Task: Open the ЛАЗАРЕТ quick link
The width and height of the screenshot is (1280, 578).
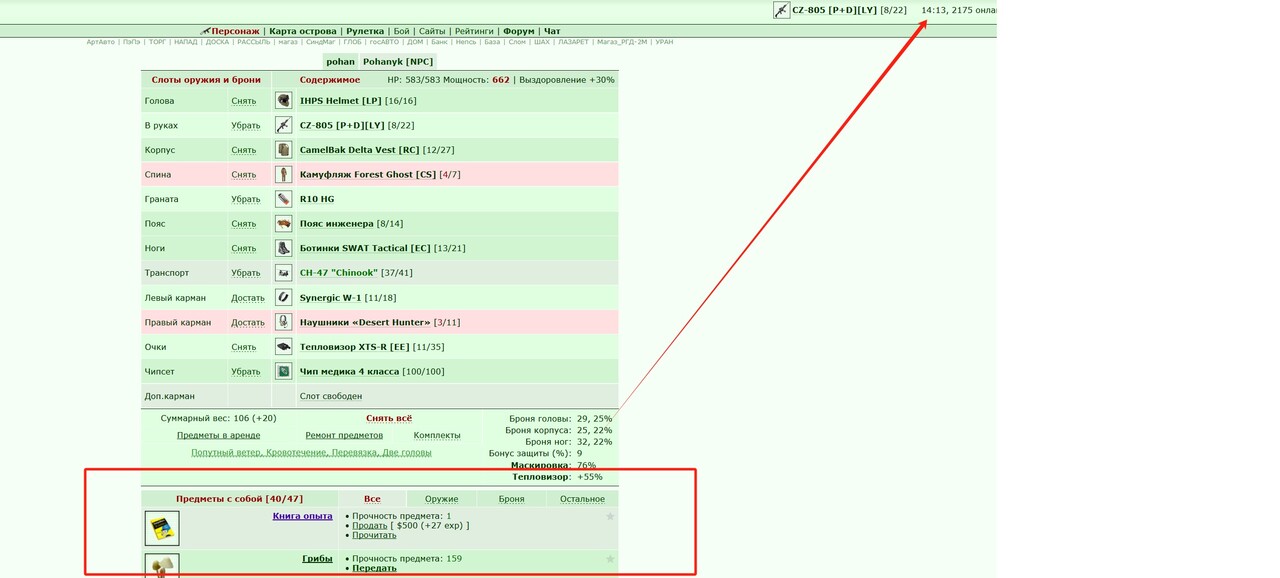Action: tap(573, 42)
